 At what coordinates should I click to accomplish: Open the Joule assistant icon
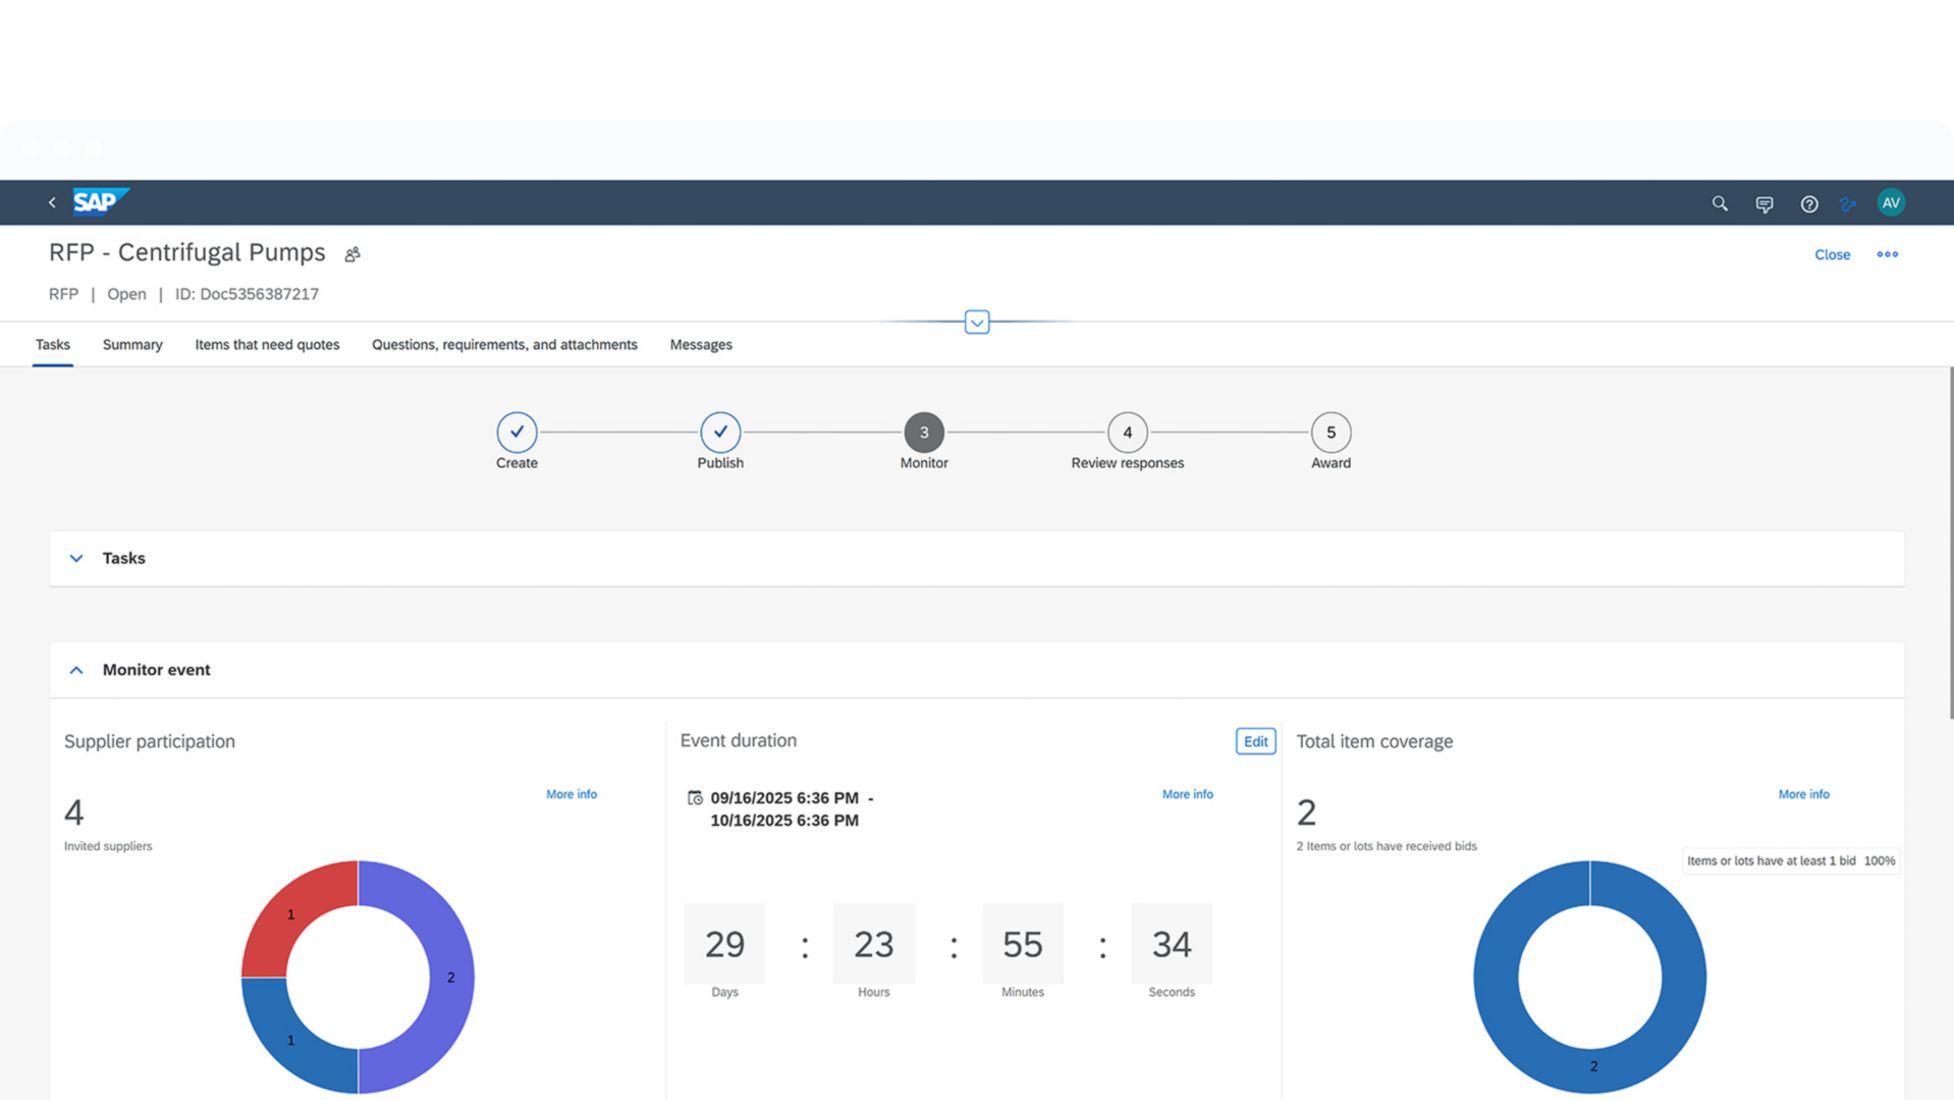coord(1847,204)
